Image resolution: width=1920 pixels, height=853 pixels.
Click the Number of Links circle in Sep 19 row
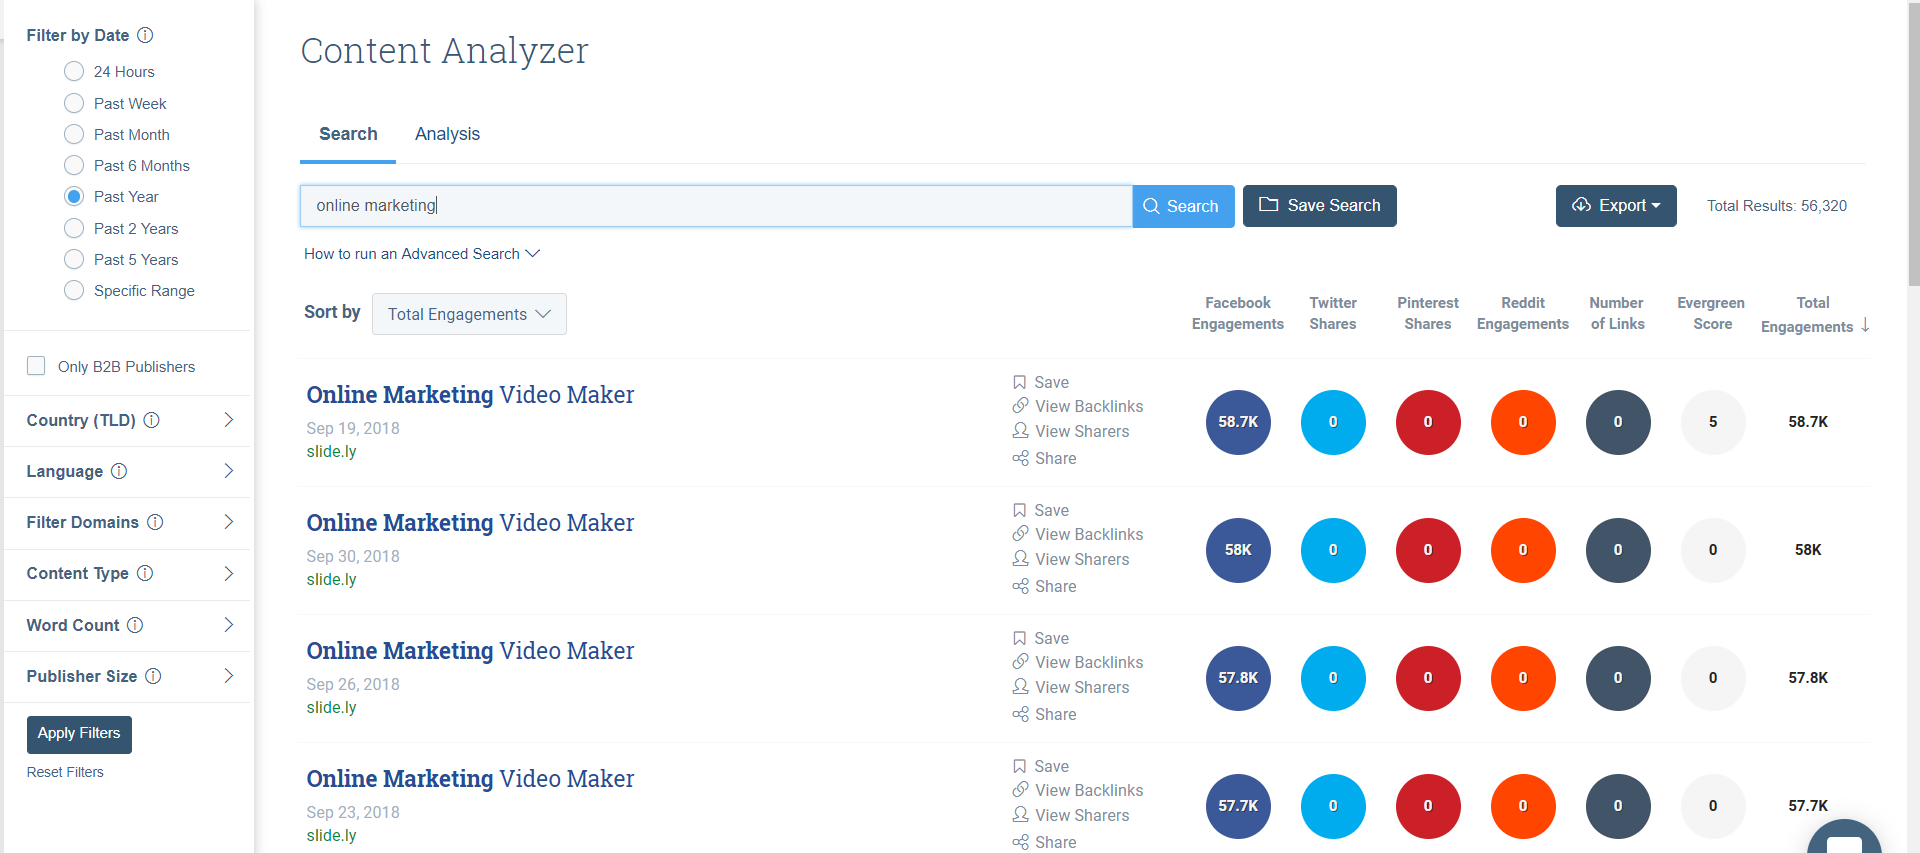click(1618, 422)
